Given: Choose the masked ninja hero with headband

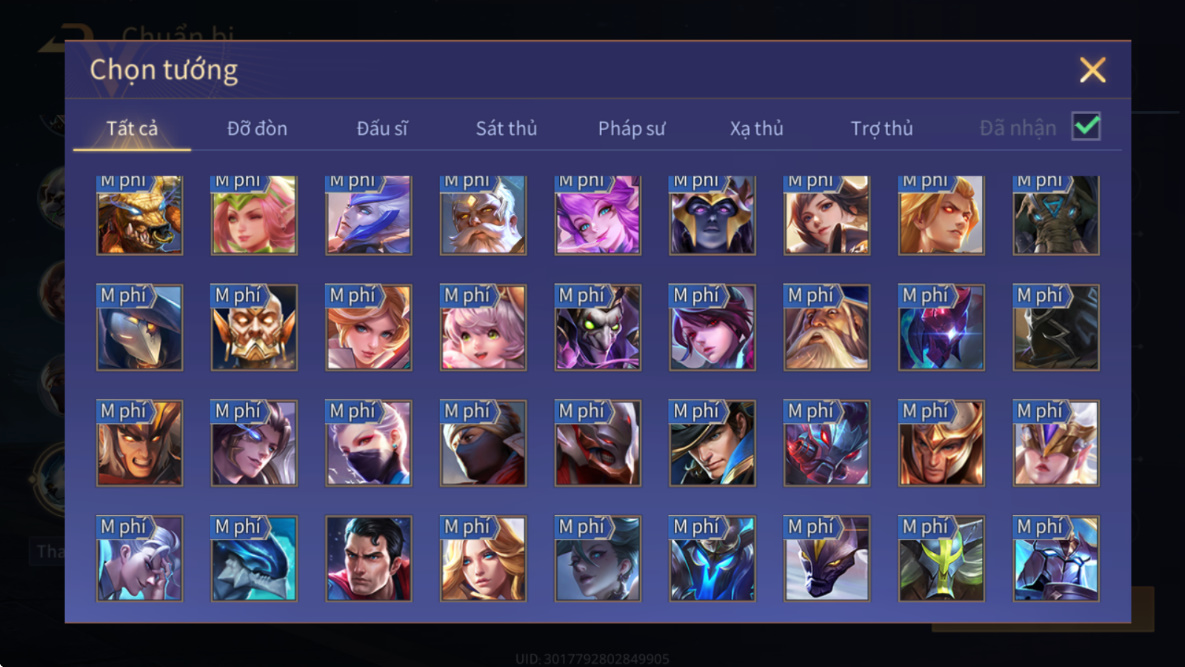Looking at the screenshot, I should click(483, 443).
